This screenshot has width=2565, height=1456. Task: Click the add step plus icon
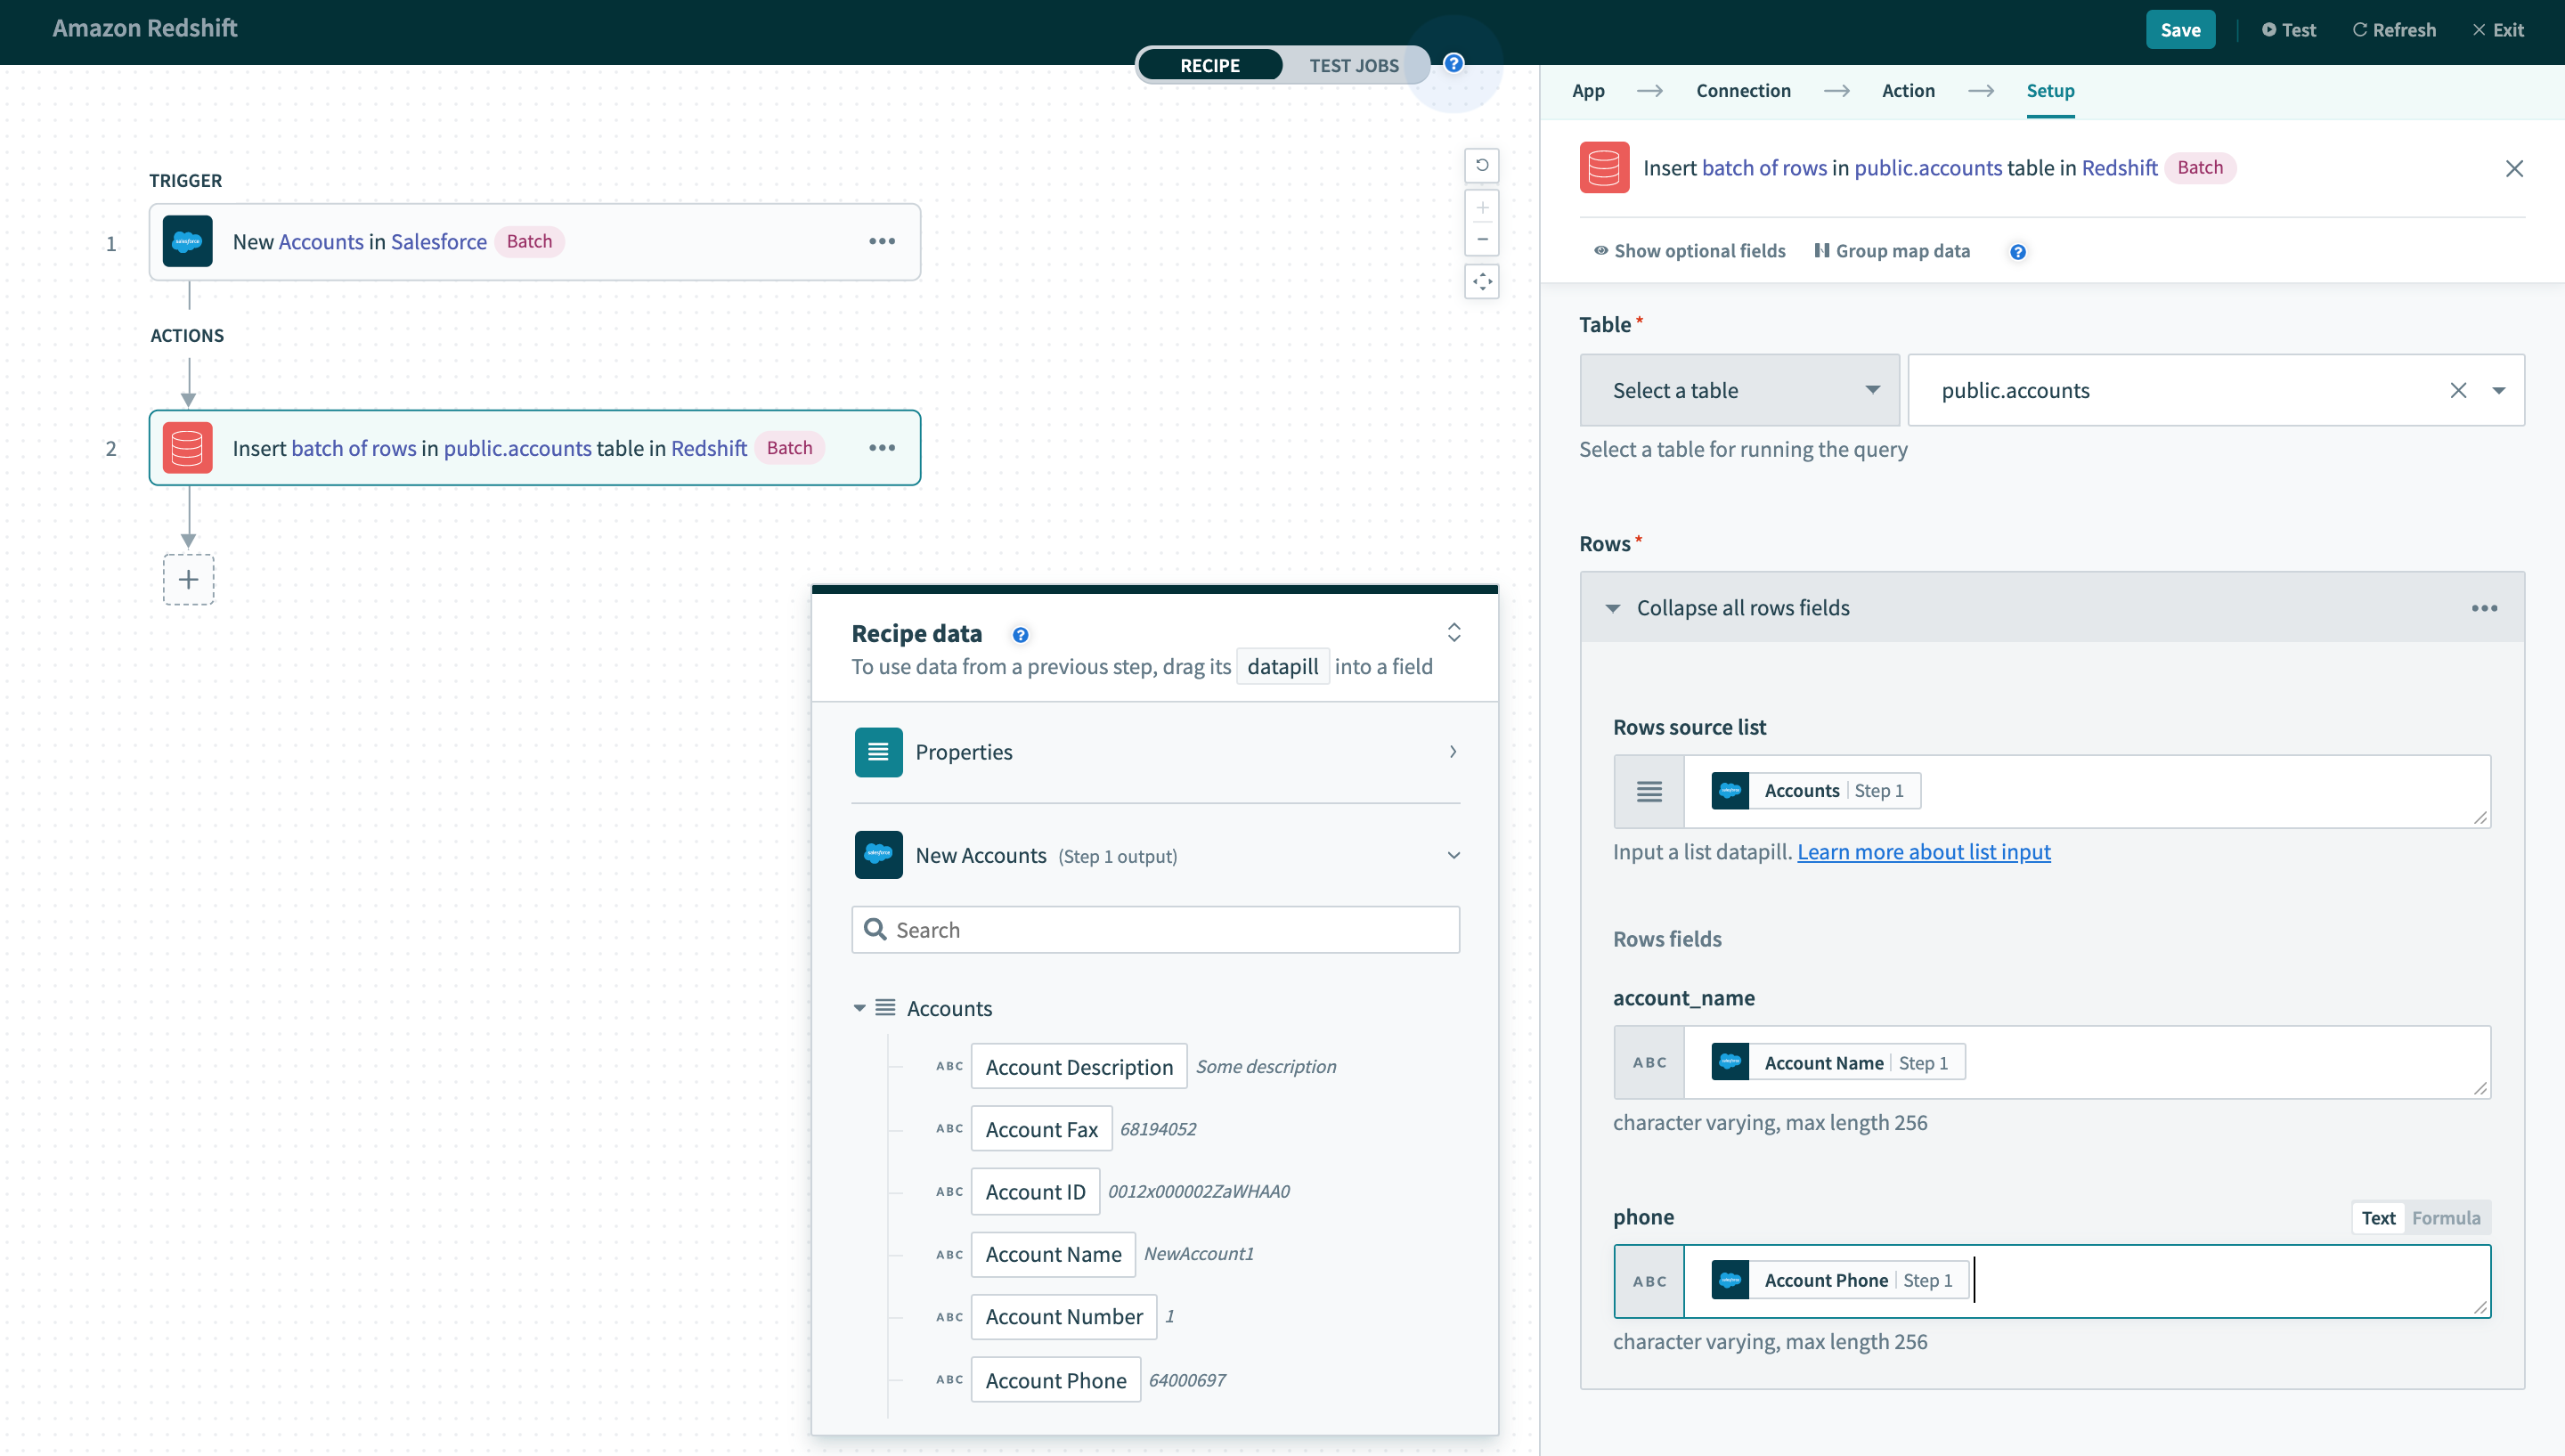[x=188, y=580]
